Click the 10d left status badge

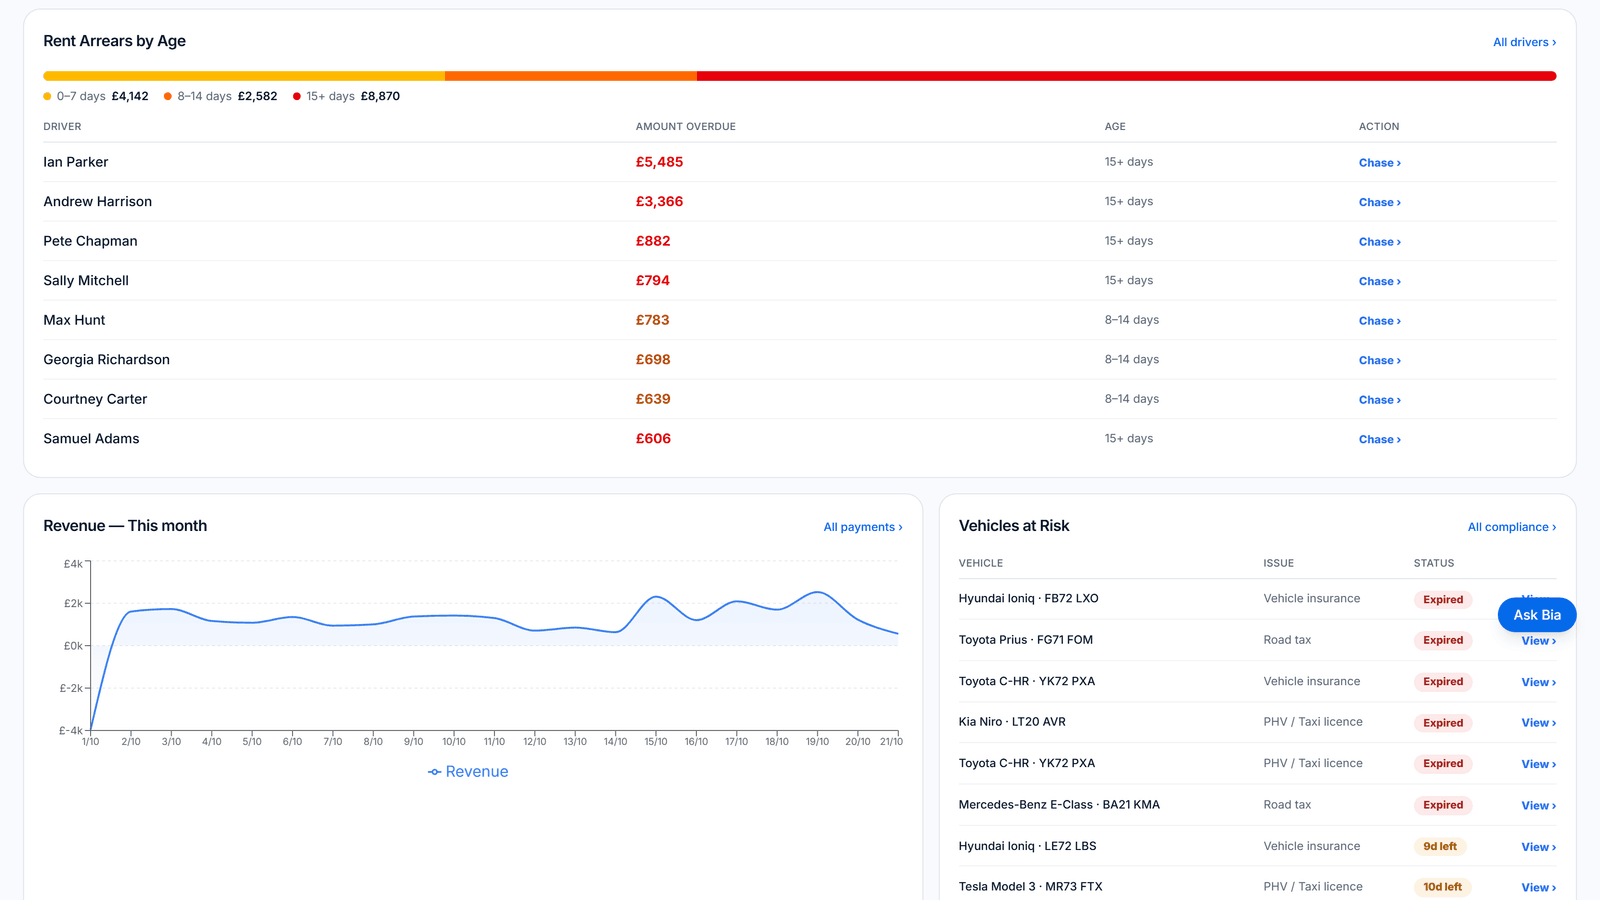click(1442, 888)
